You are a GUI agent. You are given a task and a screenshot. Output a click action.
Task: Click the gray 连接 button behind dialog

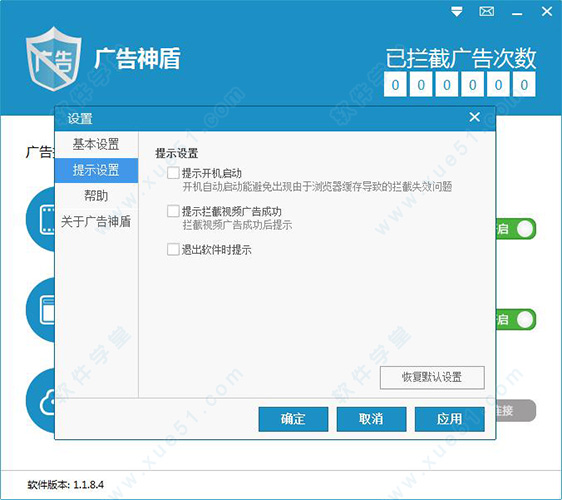click(x=516, y=411)
